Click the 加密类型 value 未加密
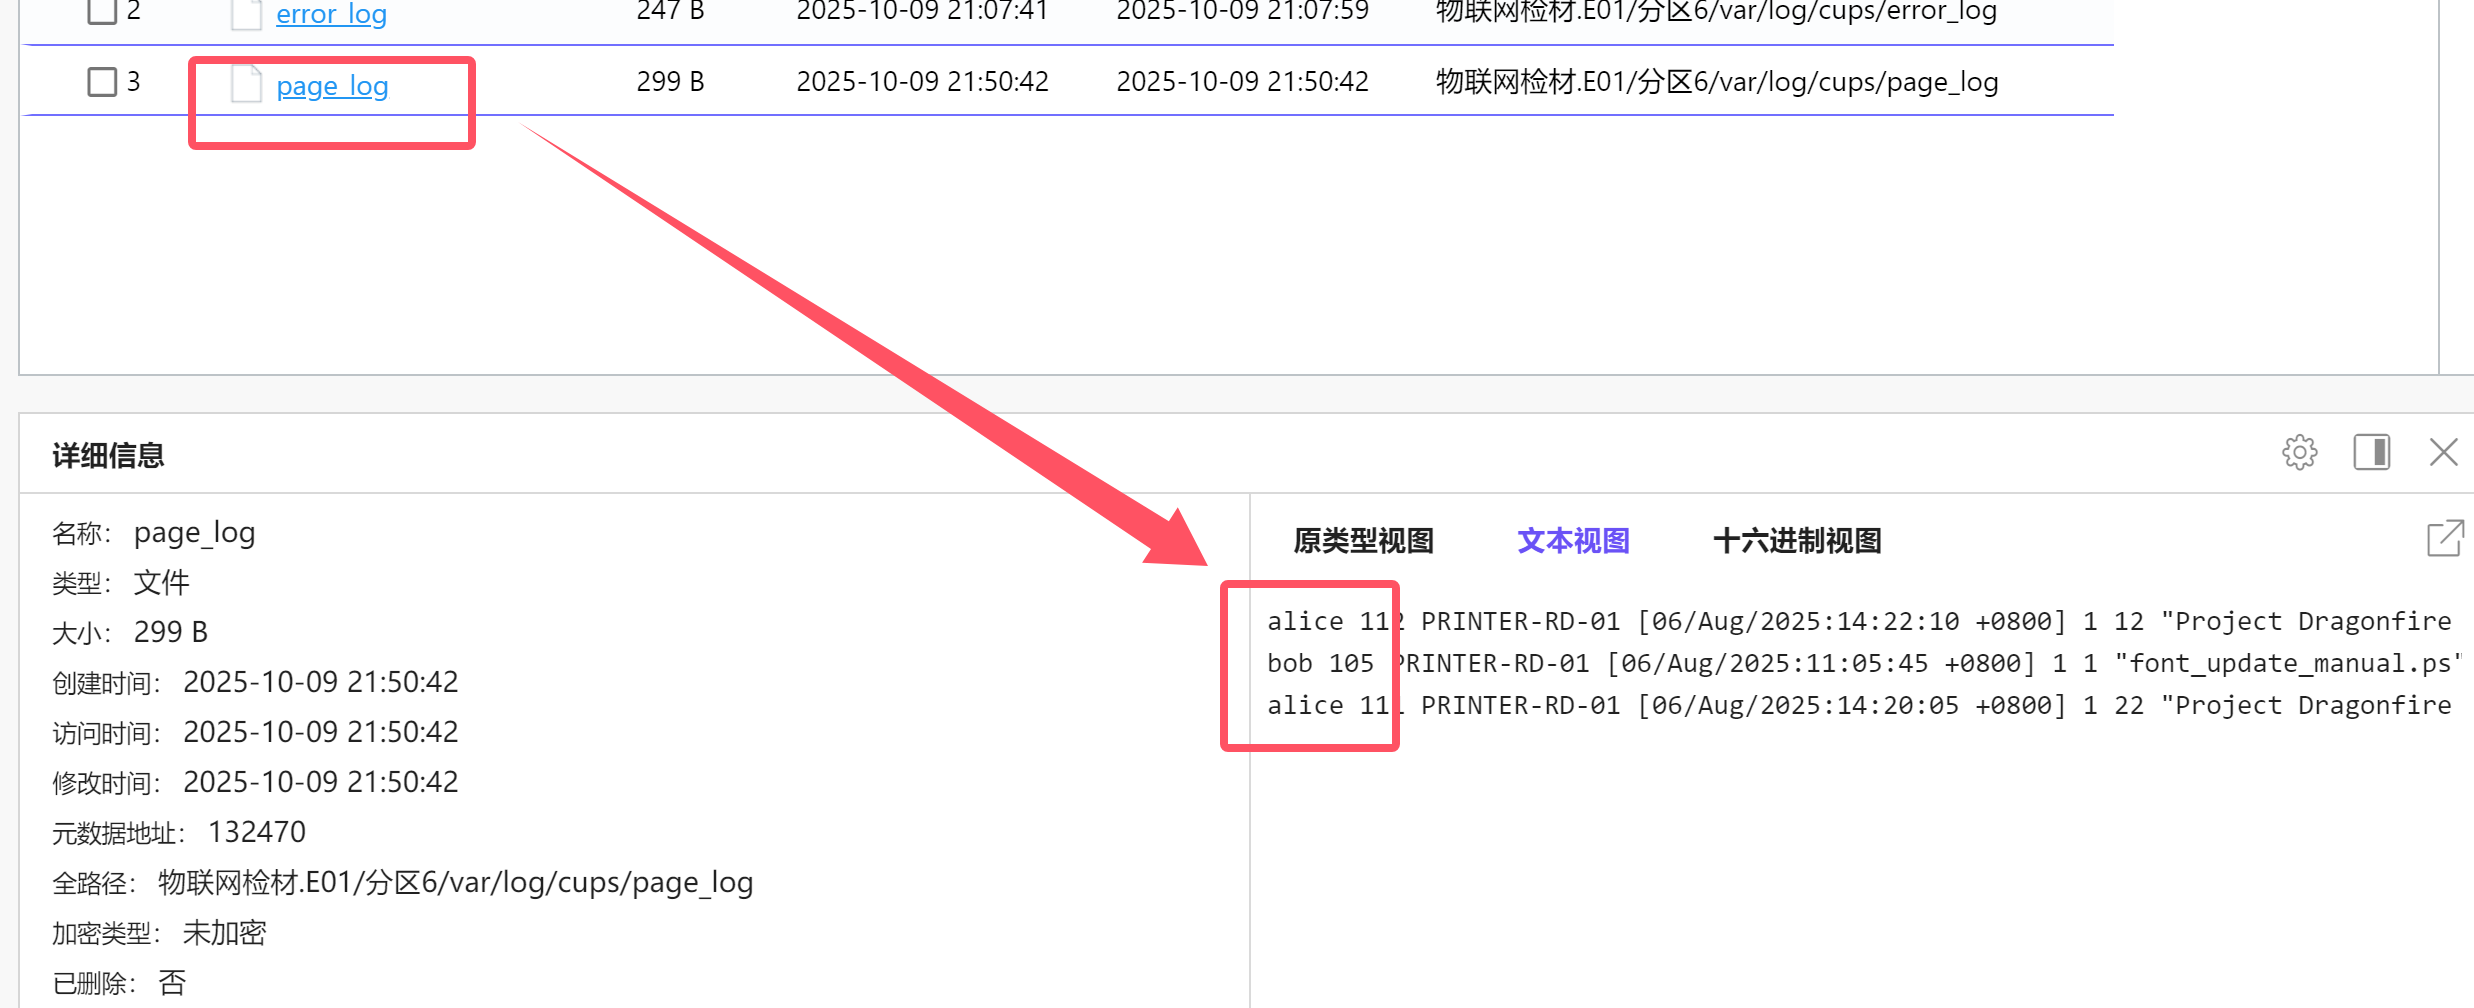 pos(224,932)
